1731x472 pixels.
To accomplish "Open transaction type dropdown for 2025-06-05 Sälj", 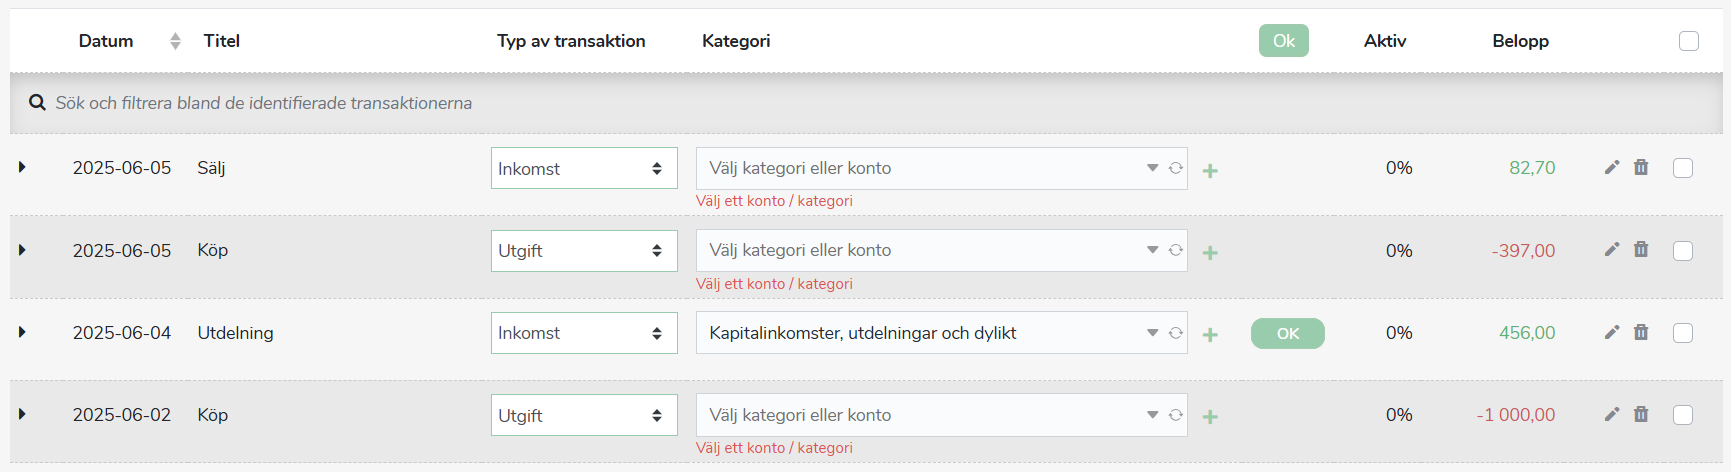I will point(584,169).
